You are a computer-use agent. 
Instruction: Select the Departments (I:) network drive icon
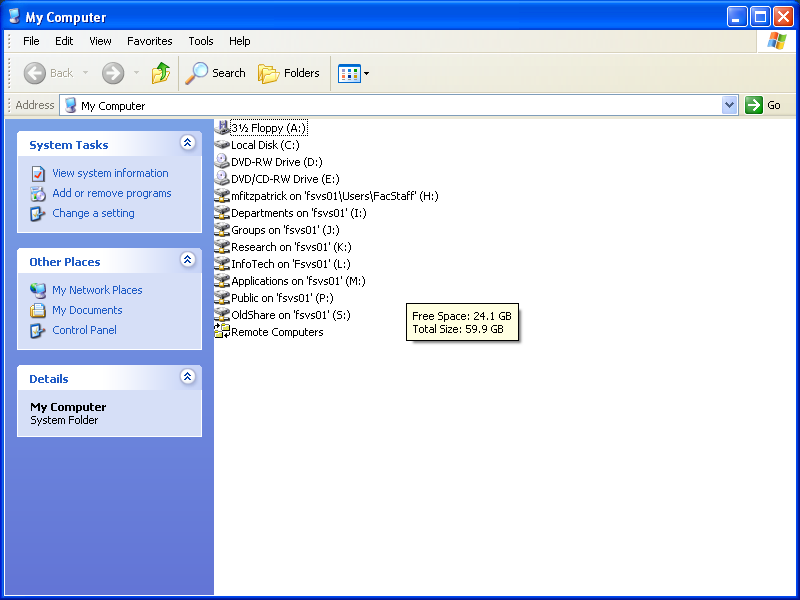coord(222,213)
